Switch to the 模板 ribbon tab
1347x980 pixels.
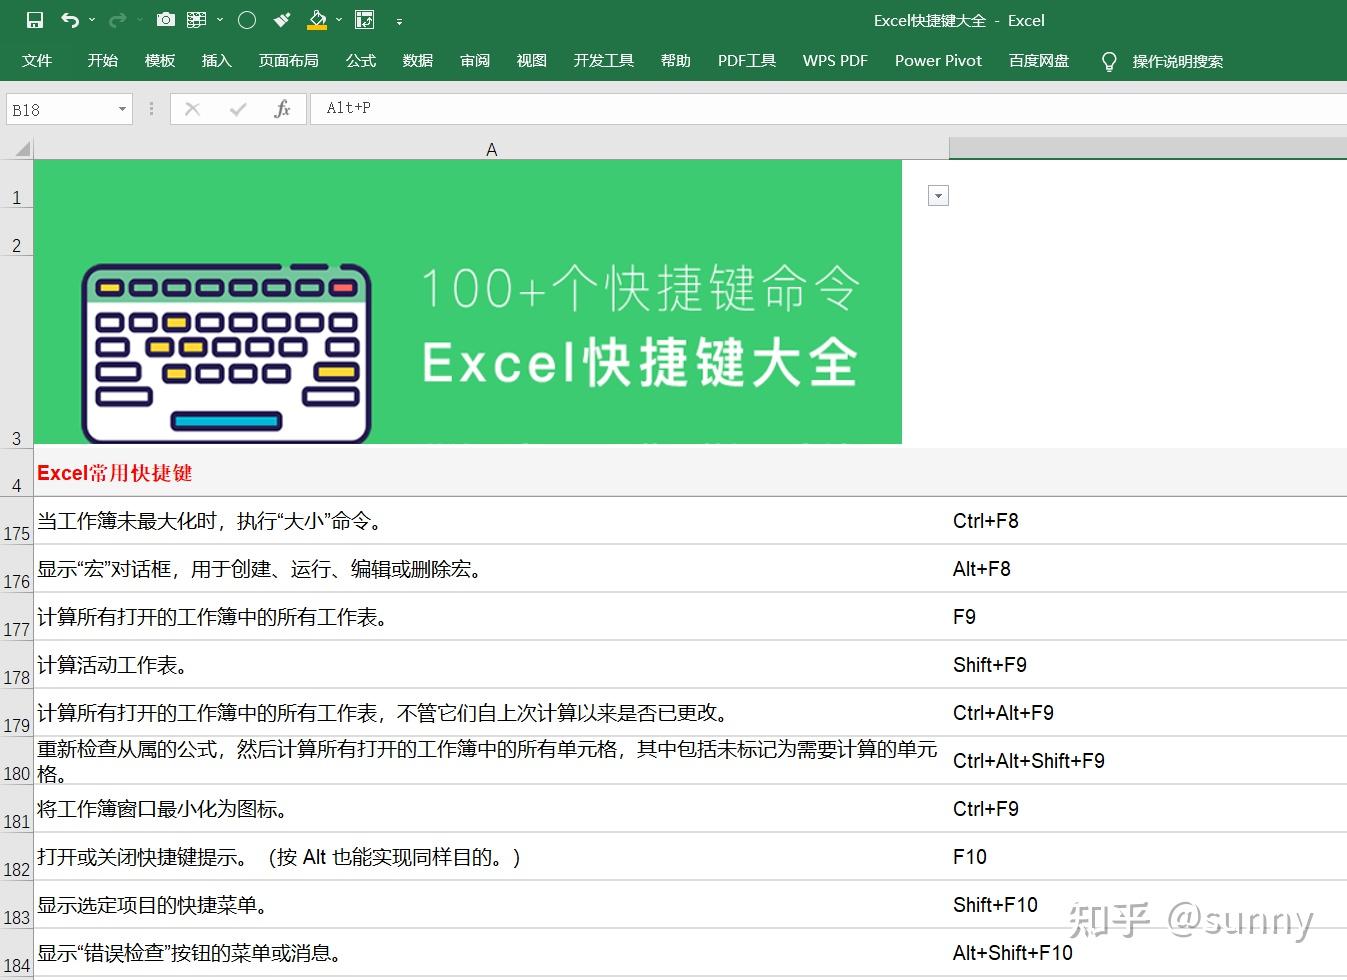coord(160,61)
